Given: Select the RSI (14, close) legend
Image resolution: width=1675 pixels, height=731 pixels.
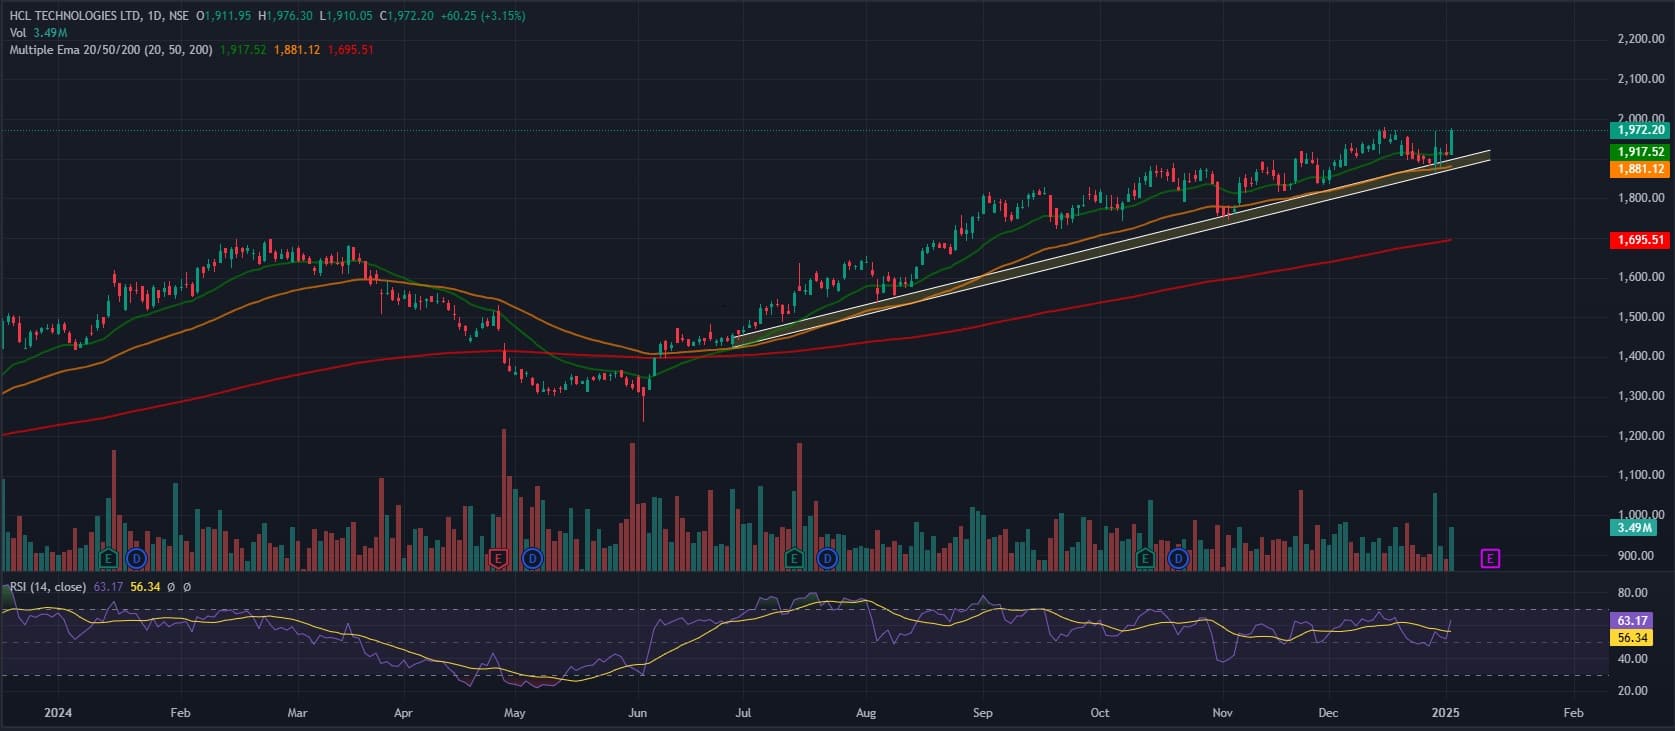Looking at the screenshot, I should click(47, 587).
